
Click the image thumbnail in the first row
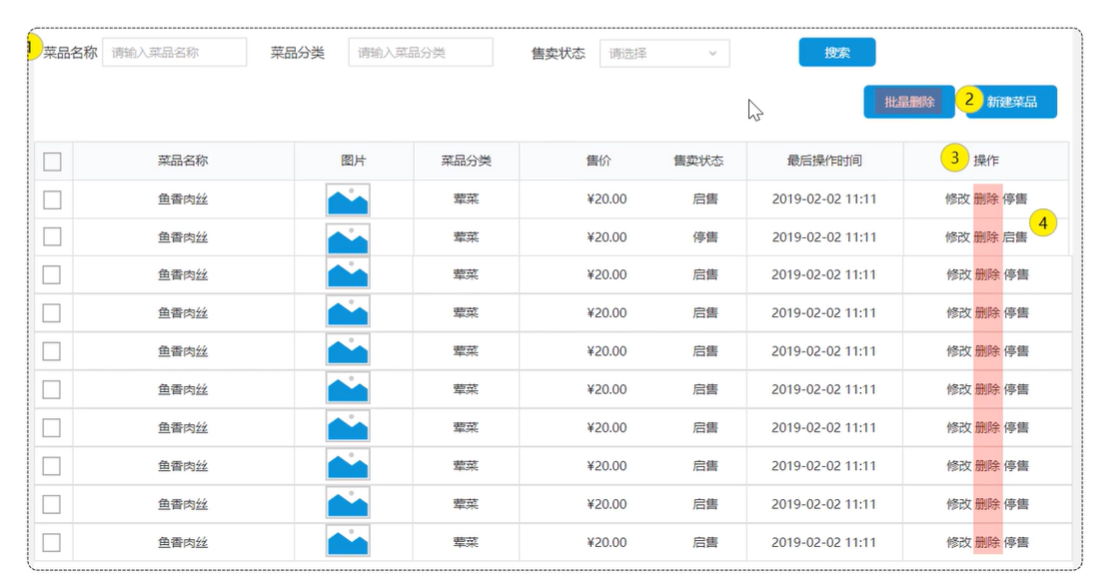347,200
